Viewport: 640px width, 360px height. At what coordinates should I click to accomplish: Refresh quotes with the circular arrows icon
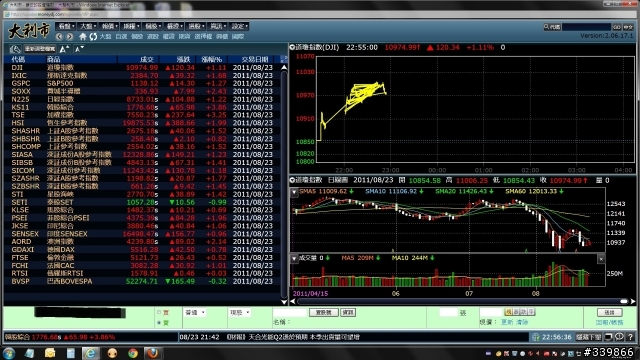coord(93,36)
